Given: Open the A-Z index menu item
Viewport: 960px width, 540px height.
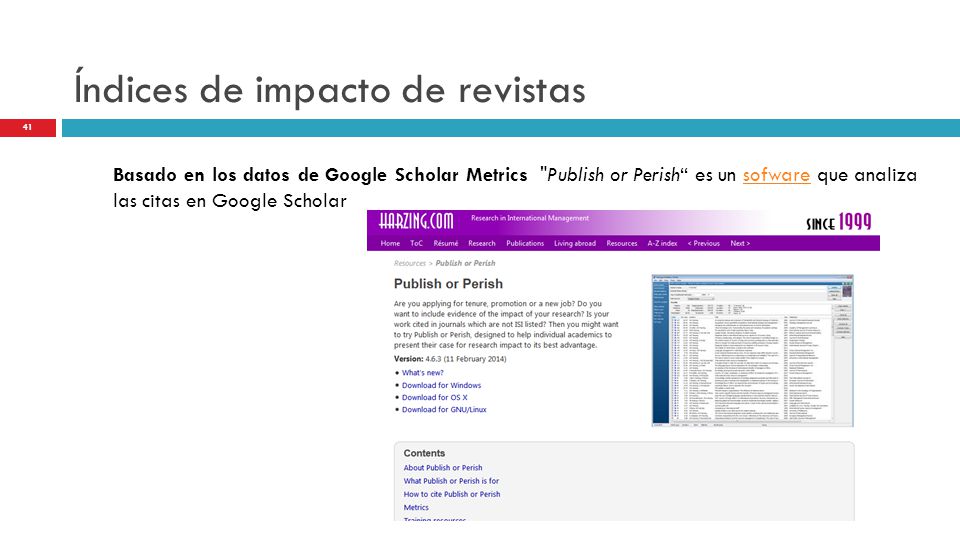Looking at the screenshot, I should pos(662,243).
